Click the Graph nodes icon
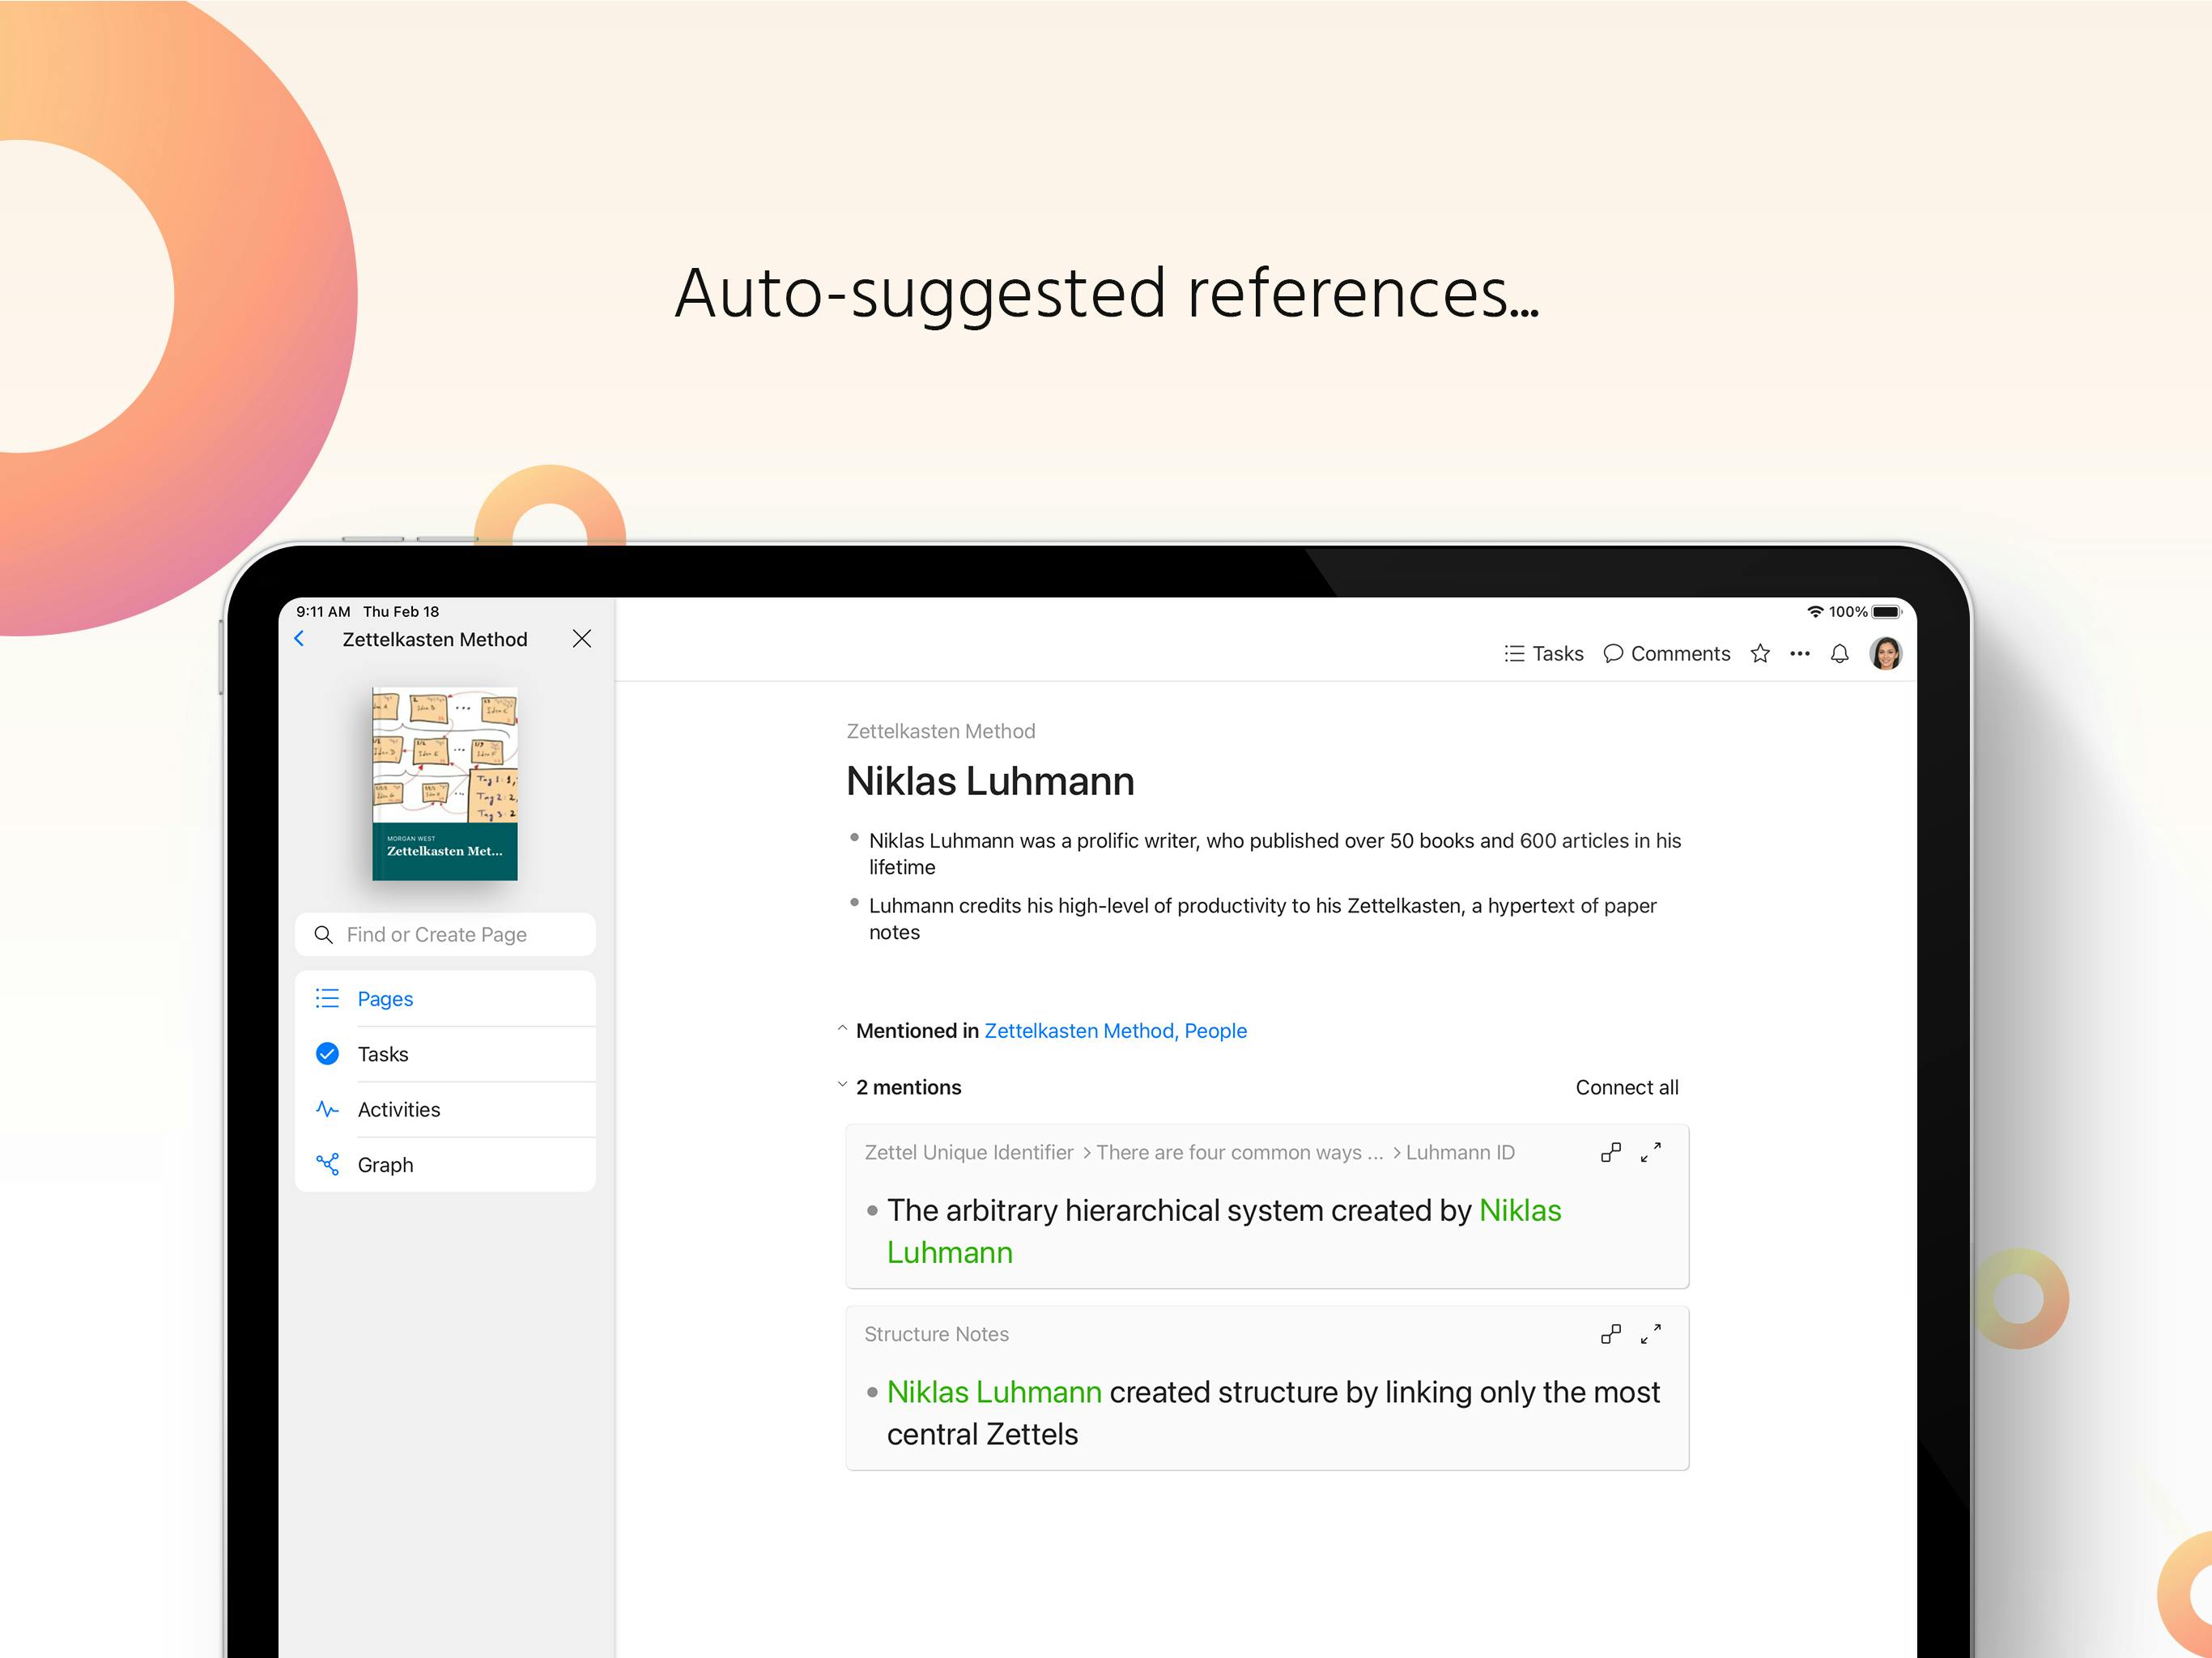2212x1658 pixels. click(327, 1164)
